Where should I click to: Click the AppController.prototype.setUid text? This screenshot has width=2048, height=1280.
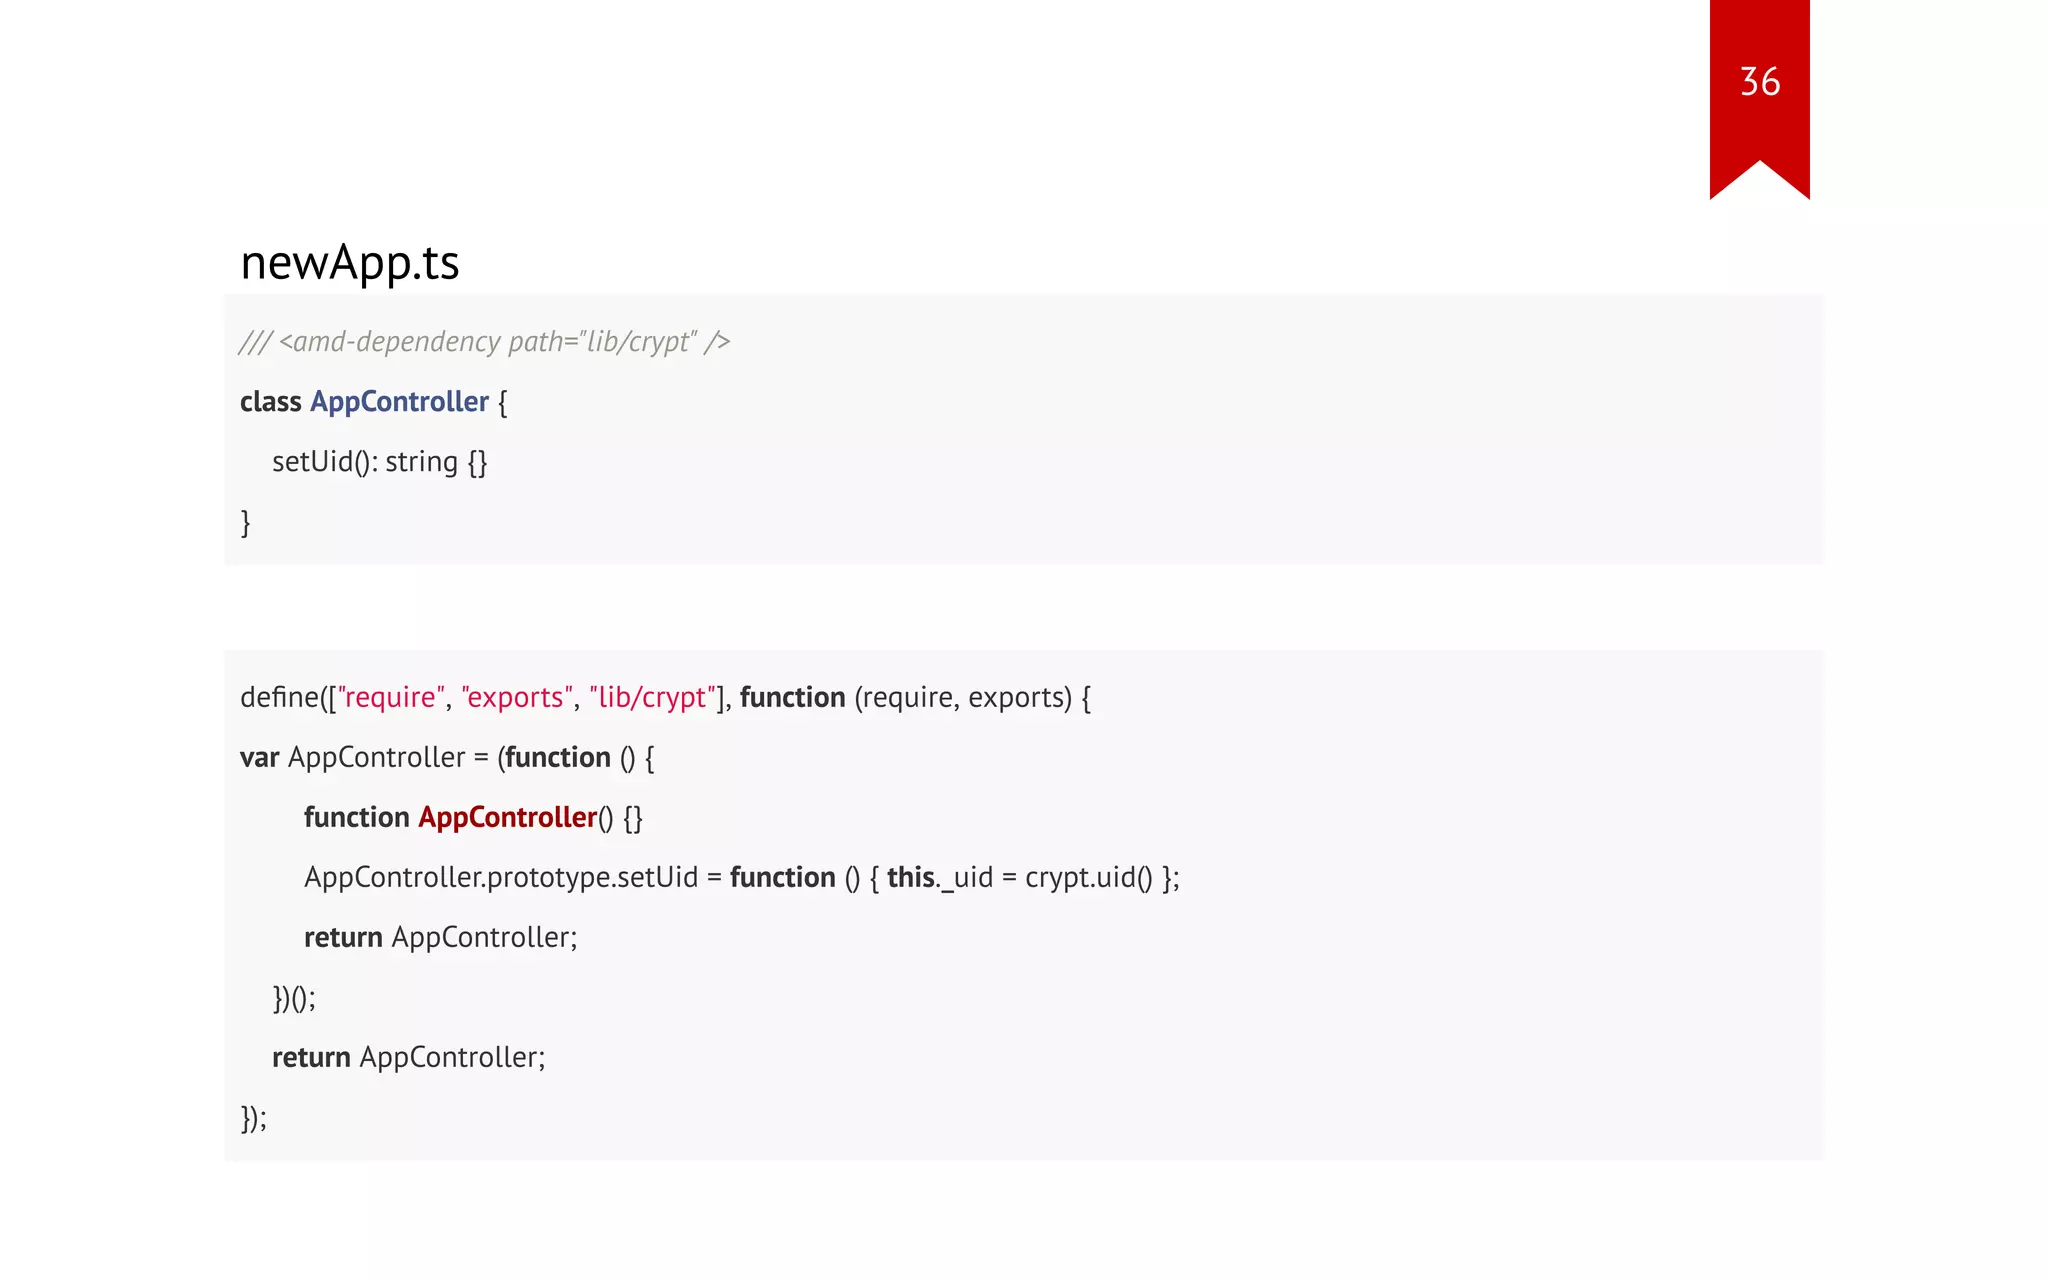[500, 877]
